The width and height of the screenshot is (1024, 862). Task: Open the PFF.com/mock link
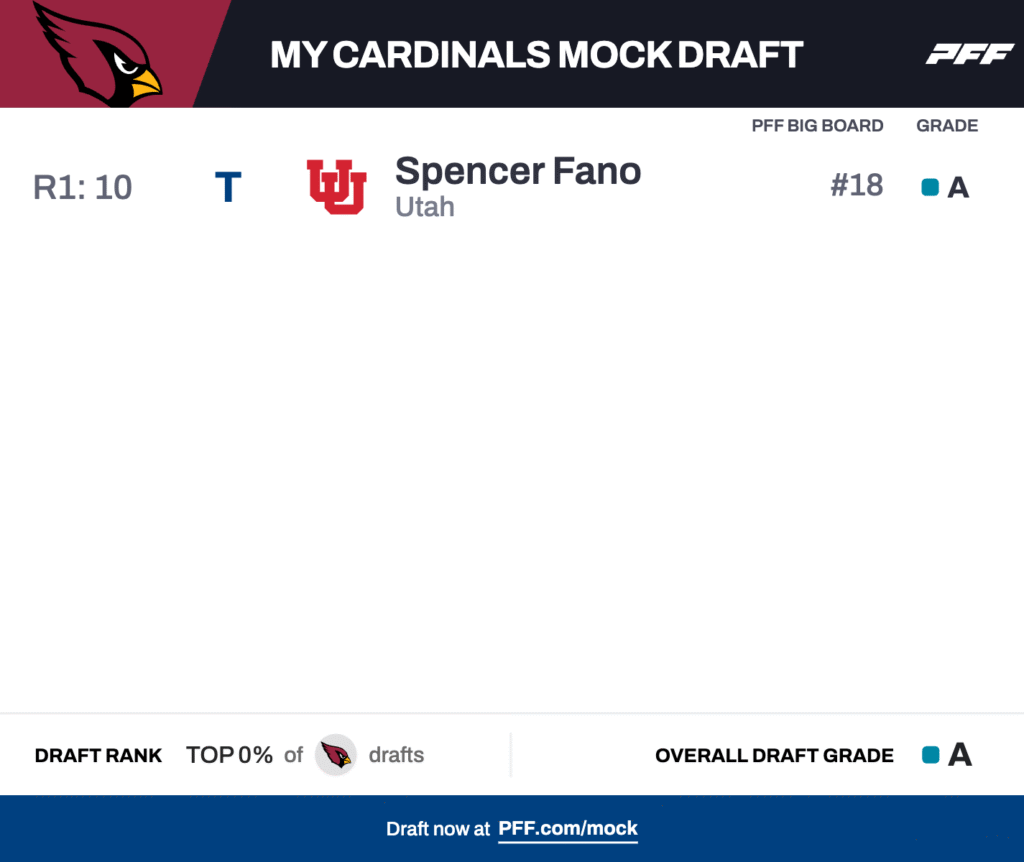tap(567, 829)
